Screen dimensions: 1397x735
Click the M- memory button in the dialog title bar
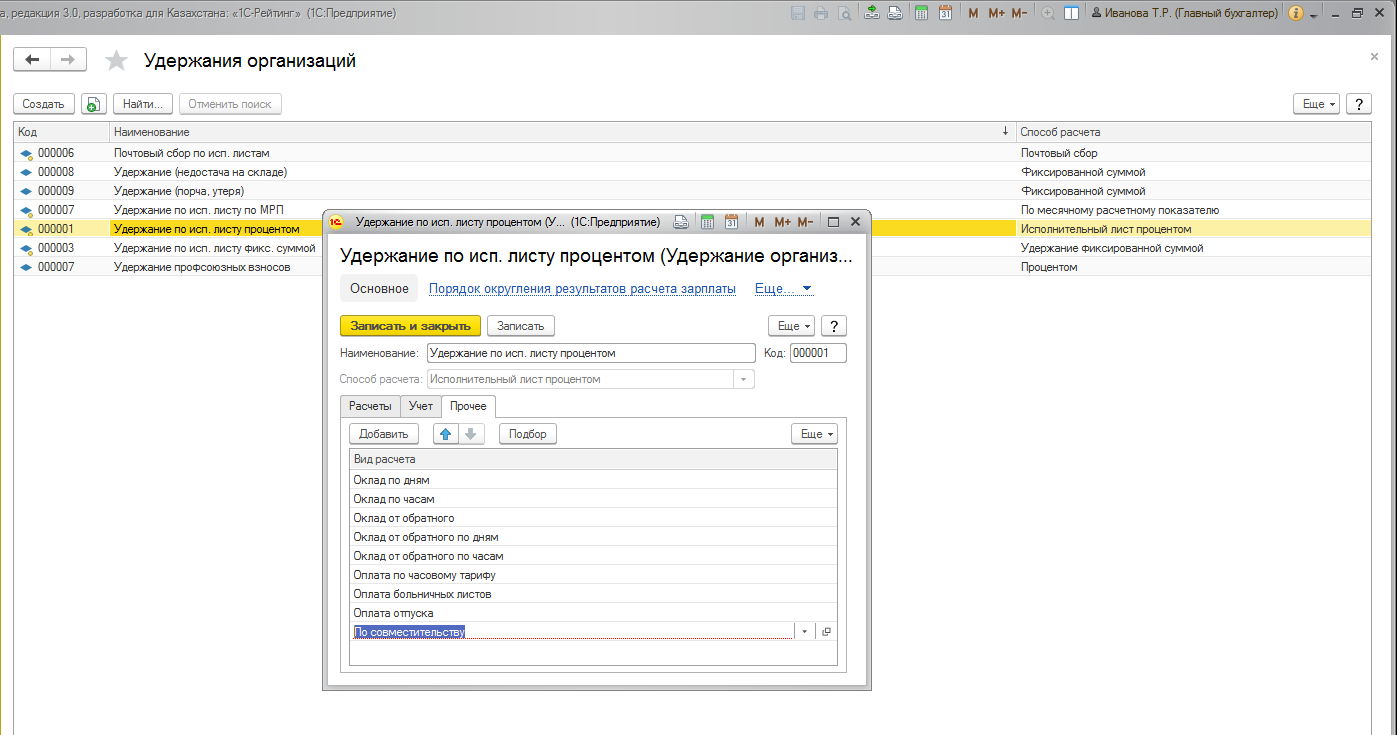(x=805, y=221)
